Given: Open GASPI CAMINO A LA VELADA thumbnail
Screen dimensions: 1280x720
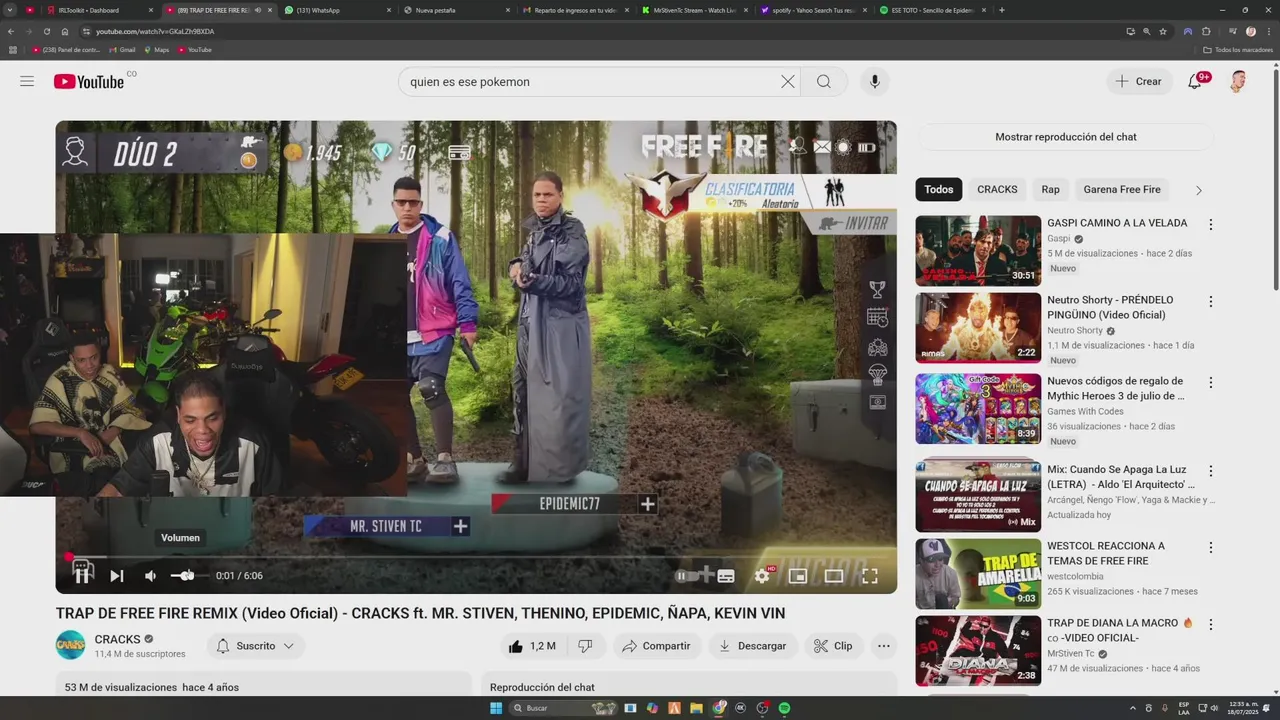Looking at the screenshot, I should [978, 251].
